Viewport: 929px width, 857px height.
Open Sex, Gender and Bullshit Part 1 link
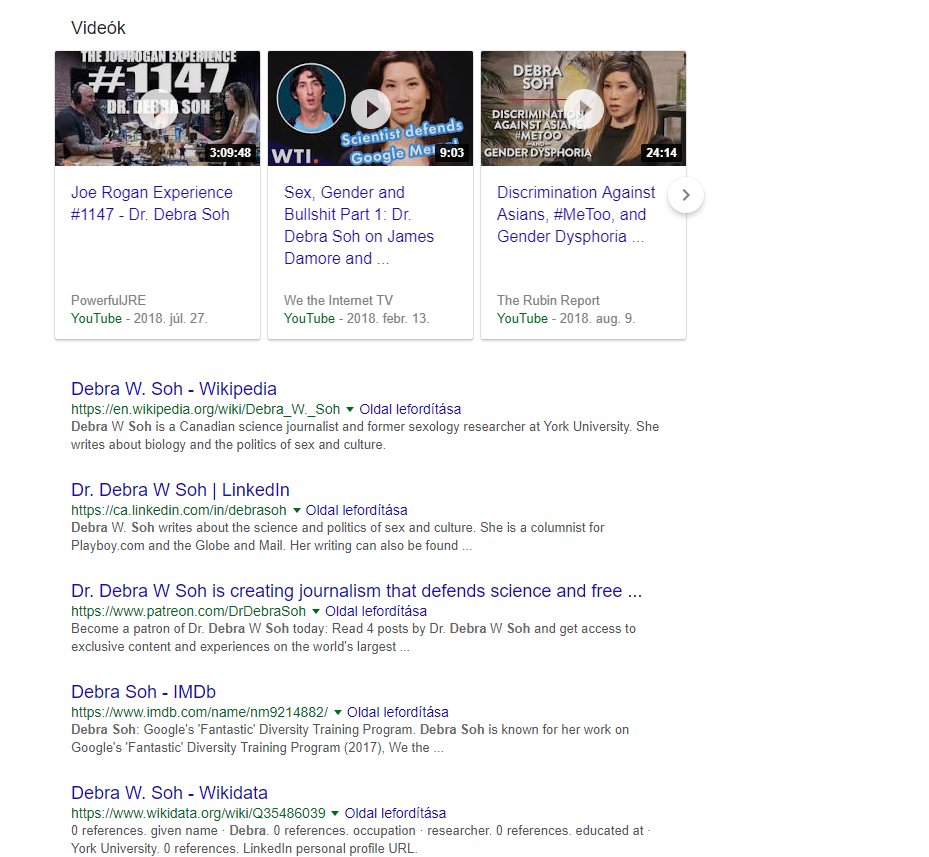click(x=358, y=225)
